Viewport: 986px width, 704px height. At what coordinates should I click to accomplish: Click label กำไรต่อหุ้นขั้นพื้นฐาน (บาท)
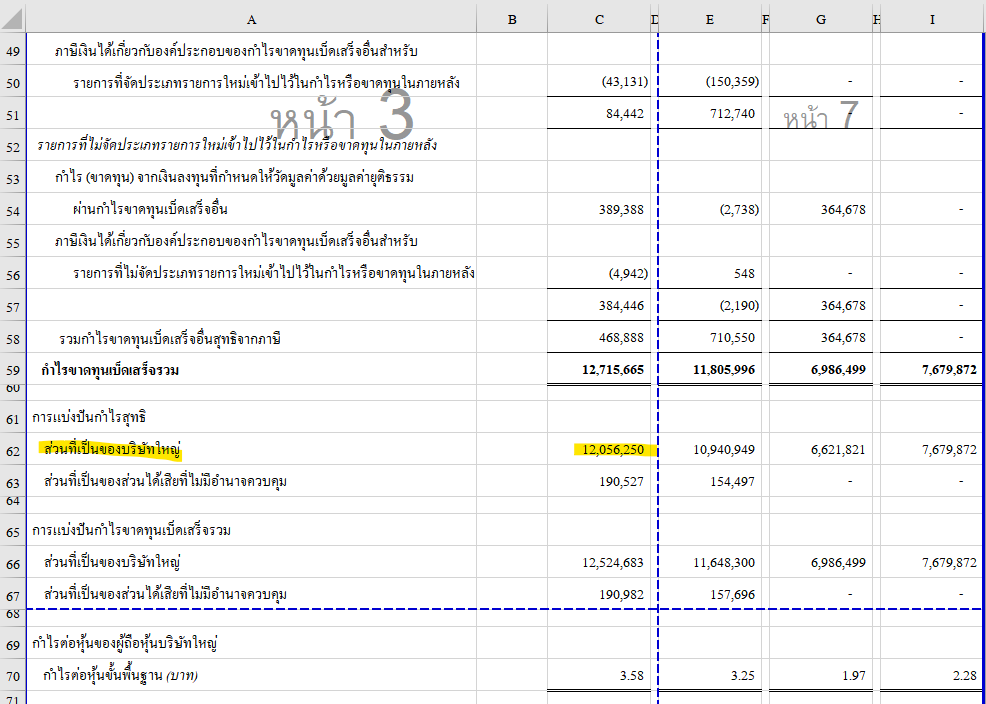click(121, 676)
